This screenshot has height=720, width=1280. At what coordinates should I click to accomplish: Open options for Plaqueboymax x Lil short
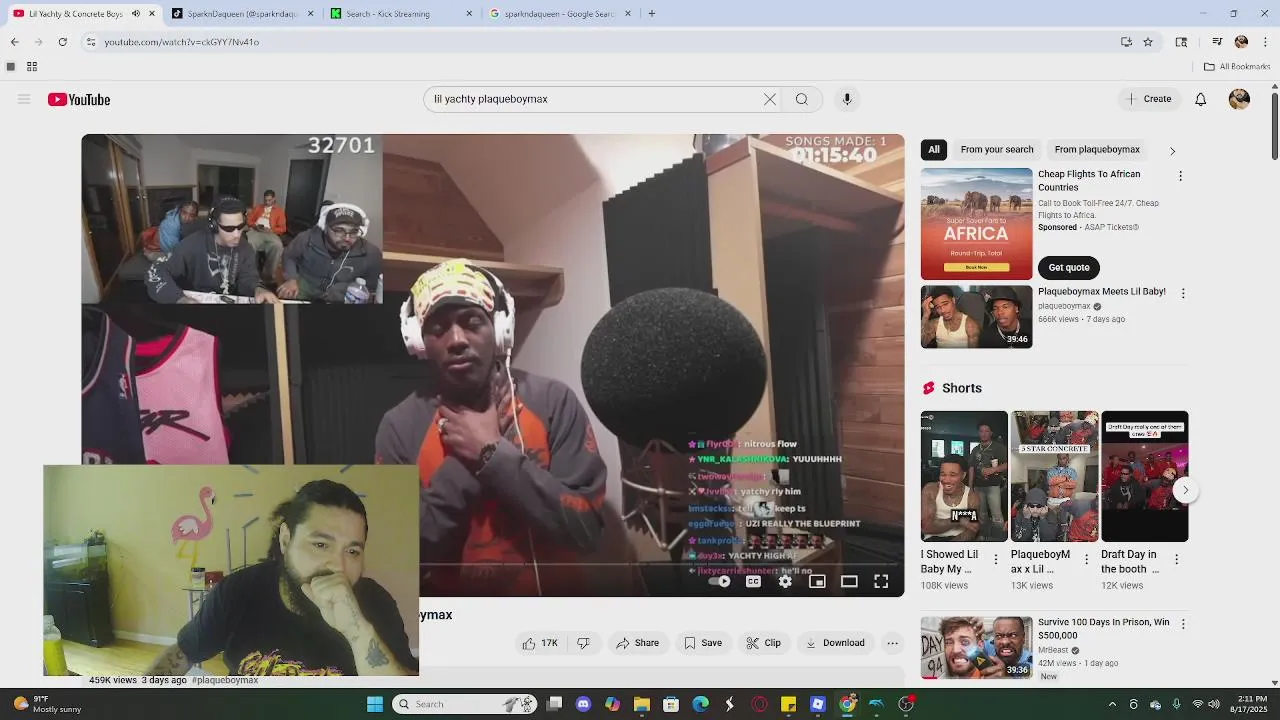point(1086,560)
